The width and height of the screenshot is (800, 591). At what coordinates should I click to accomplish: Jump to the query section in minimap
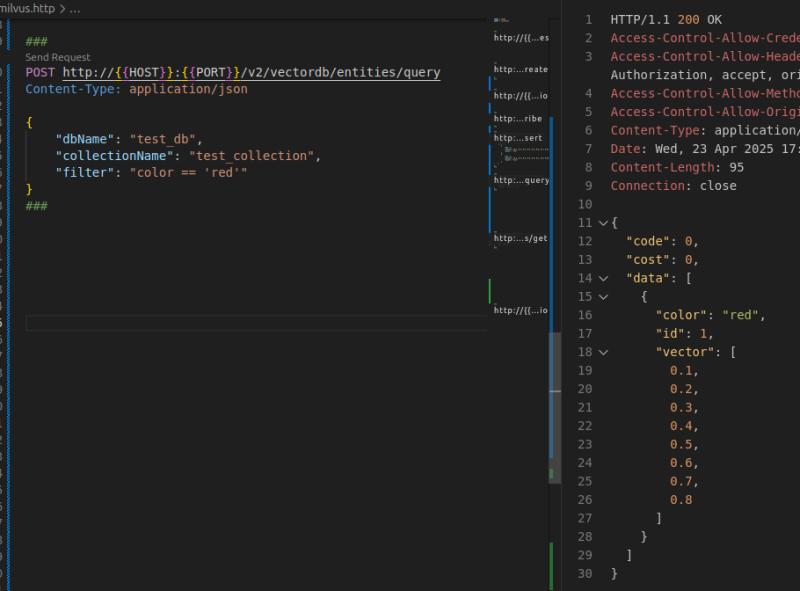[522, 181]
